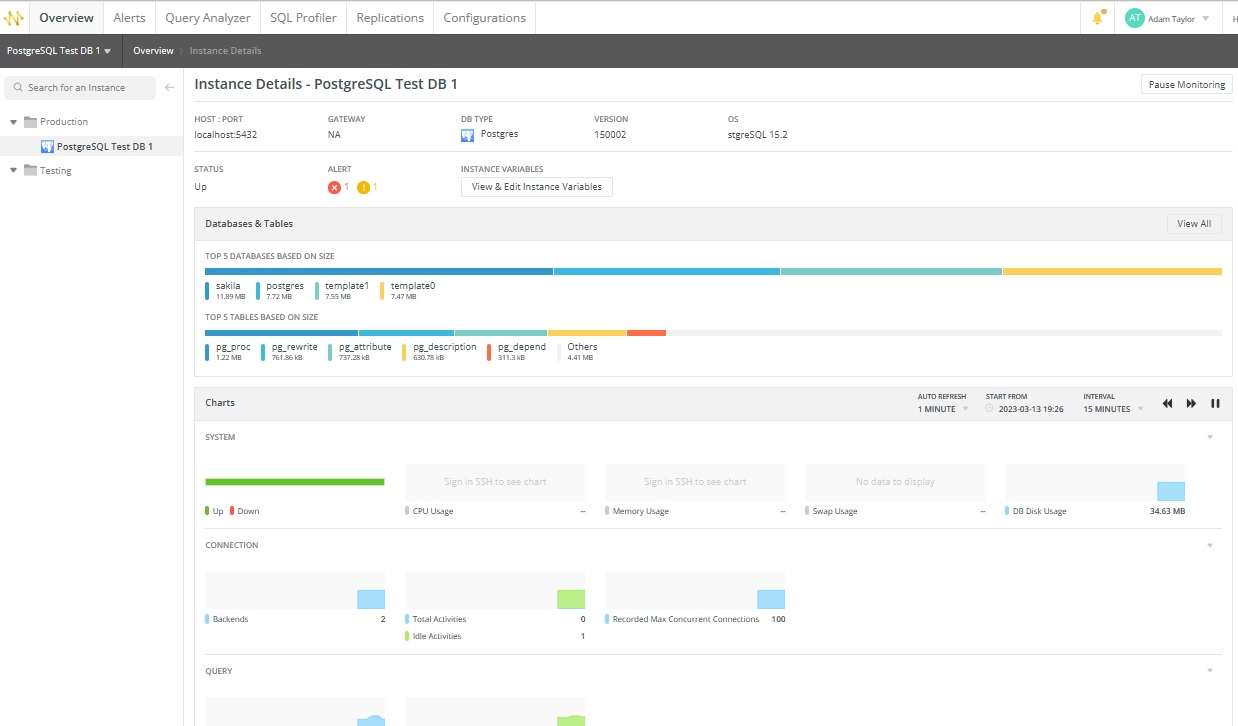1238x726 pixels.
Task: Collapse the Testing folder tree node
Action: [14, 171]
